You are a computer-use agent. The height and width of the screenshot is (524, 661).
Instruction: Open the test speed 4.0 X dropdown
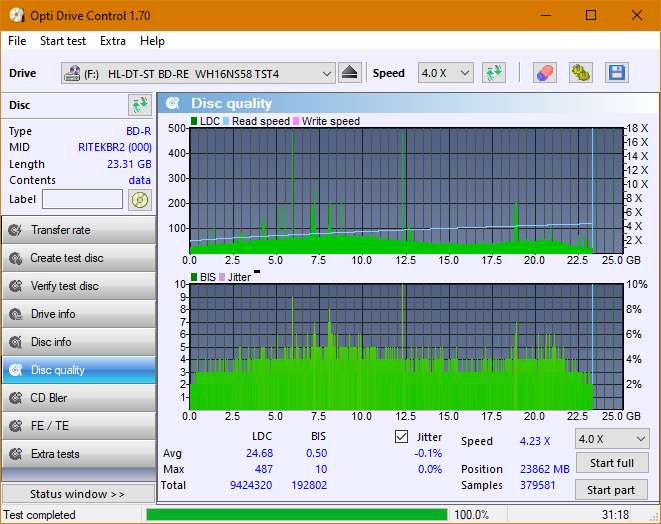(x=612, y=439)
